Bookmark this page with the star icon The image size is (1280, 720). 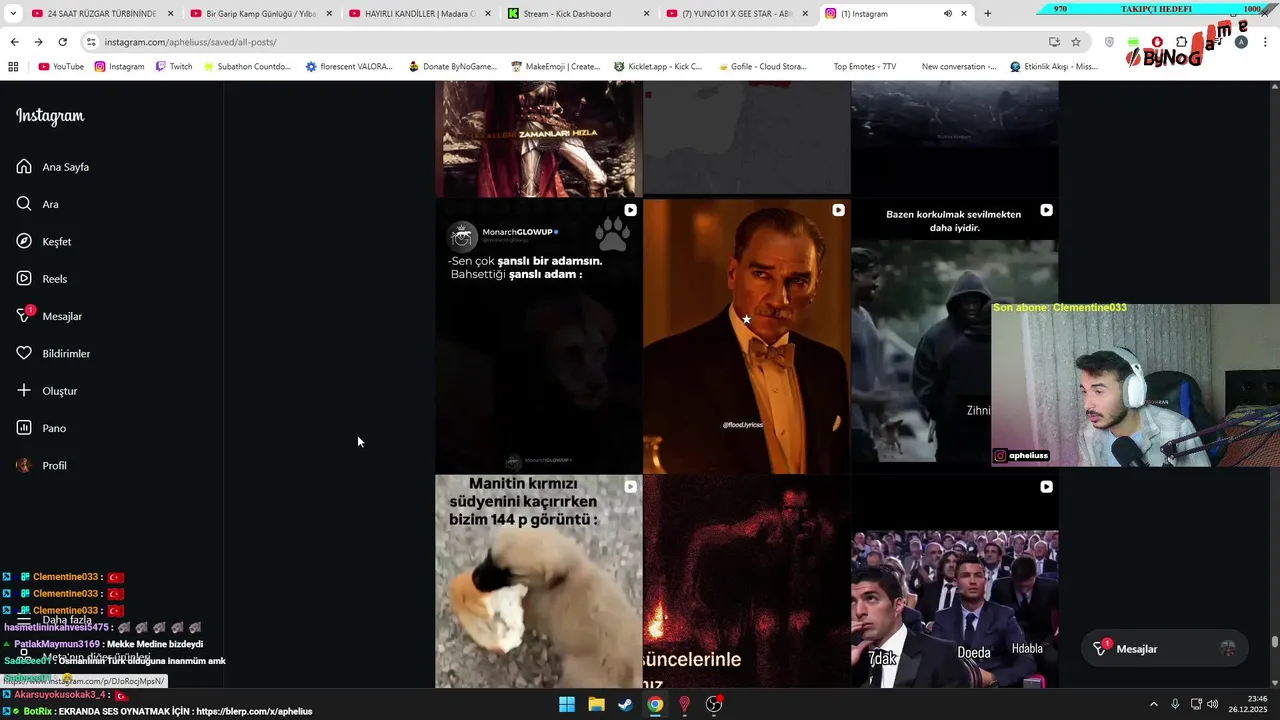point(1076,42)
